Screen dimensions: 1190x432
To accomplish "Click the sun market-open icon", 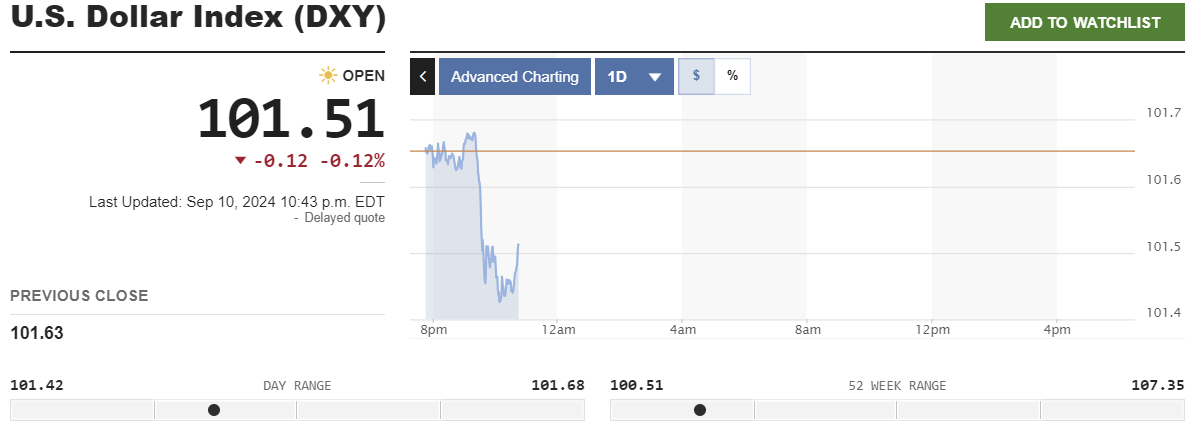I will [328, 76].
